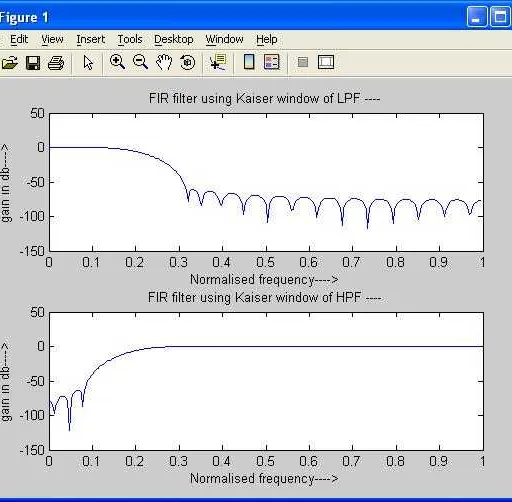Click the Figure 1 title bar text
Screen dimensions: 512x502
point(24,17)
